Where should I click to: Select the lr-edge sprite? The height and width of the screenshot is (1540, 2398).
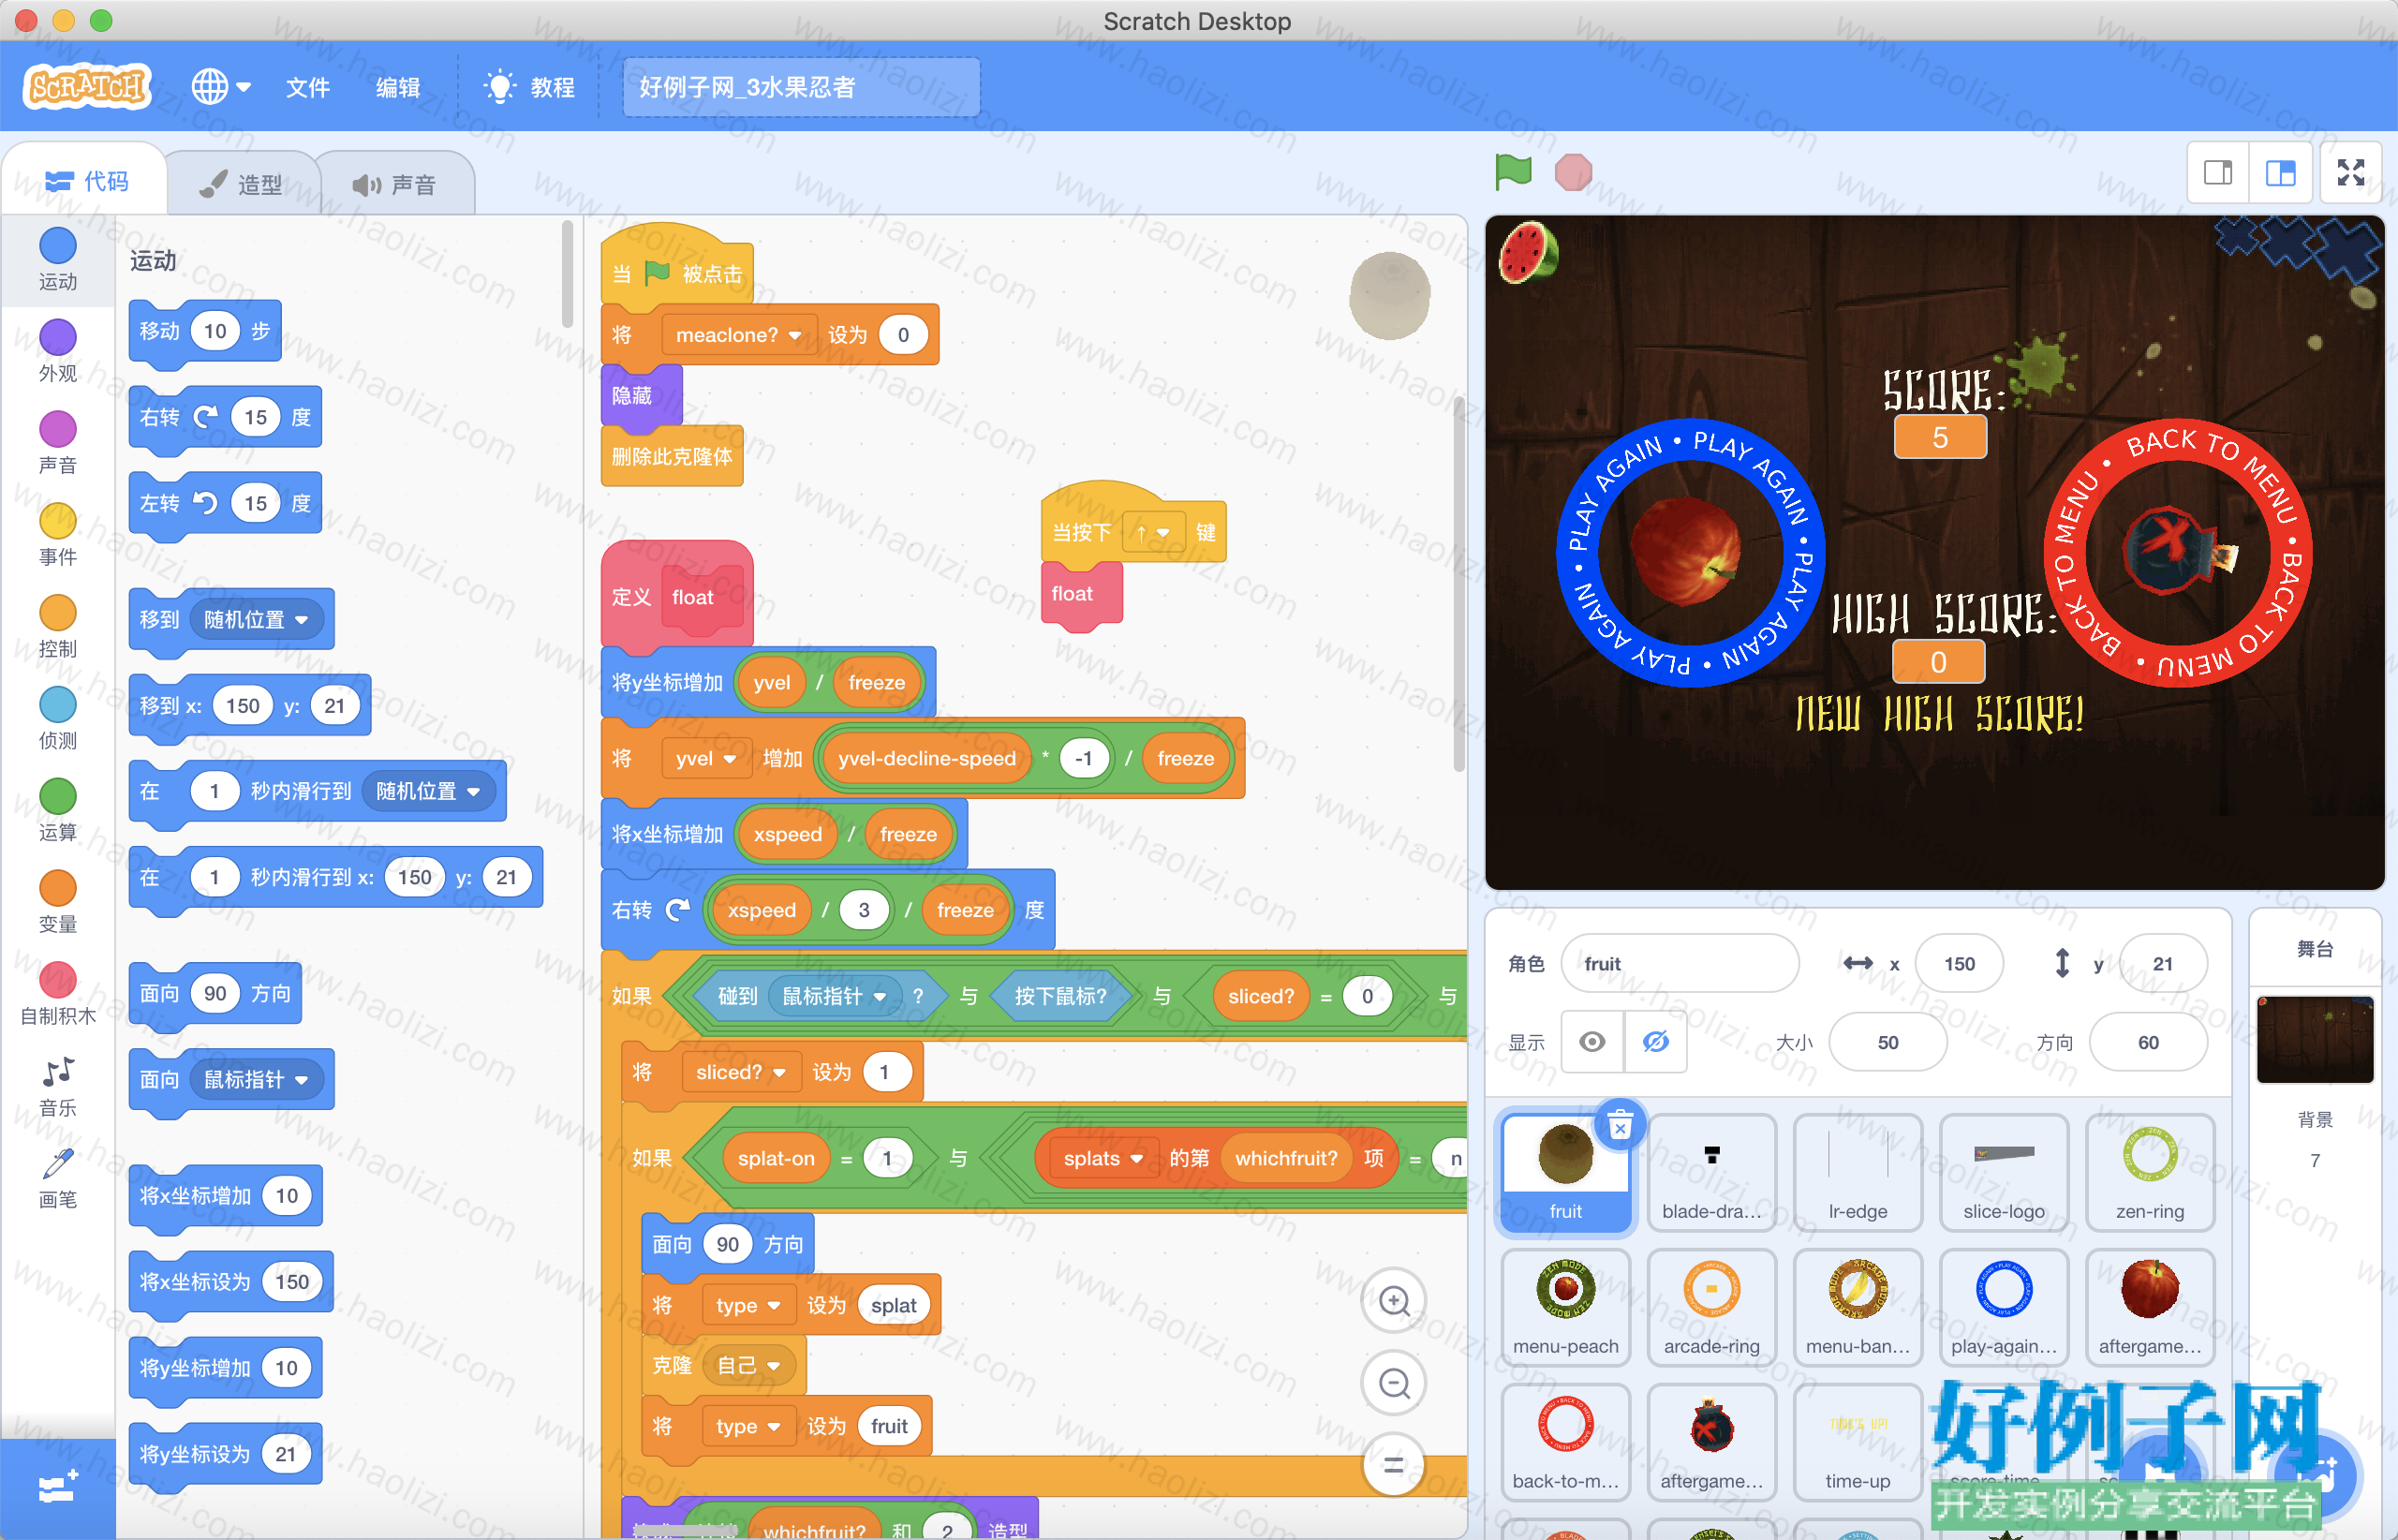pos(1858,1173)
